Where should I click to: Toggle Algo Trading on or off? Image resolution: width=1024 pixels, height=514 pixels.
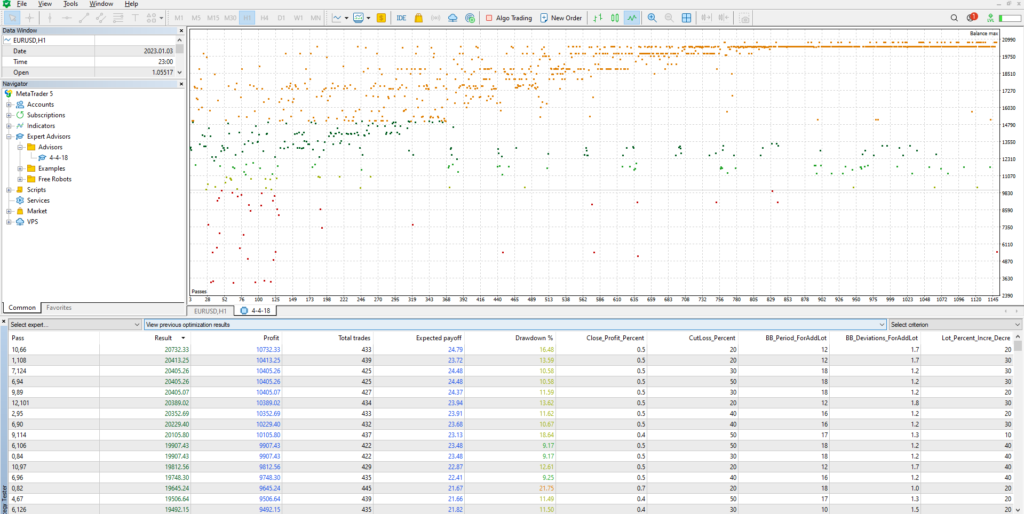508,18
